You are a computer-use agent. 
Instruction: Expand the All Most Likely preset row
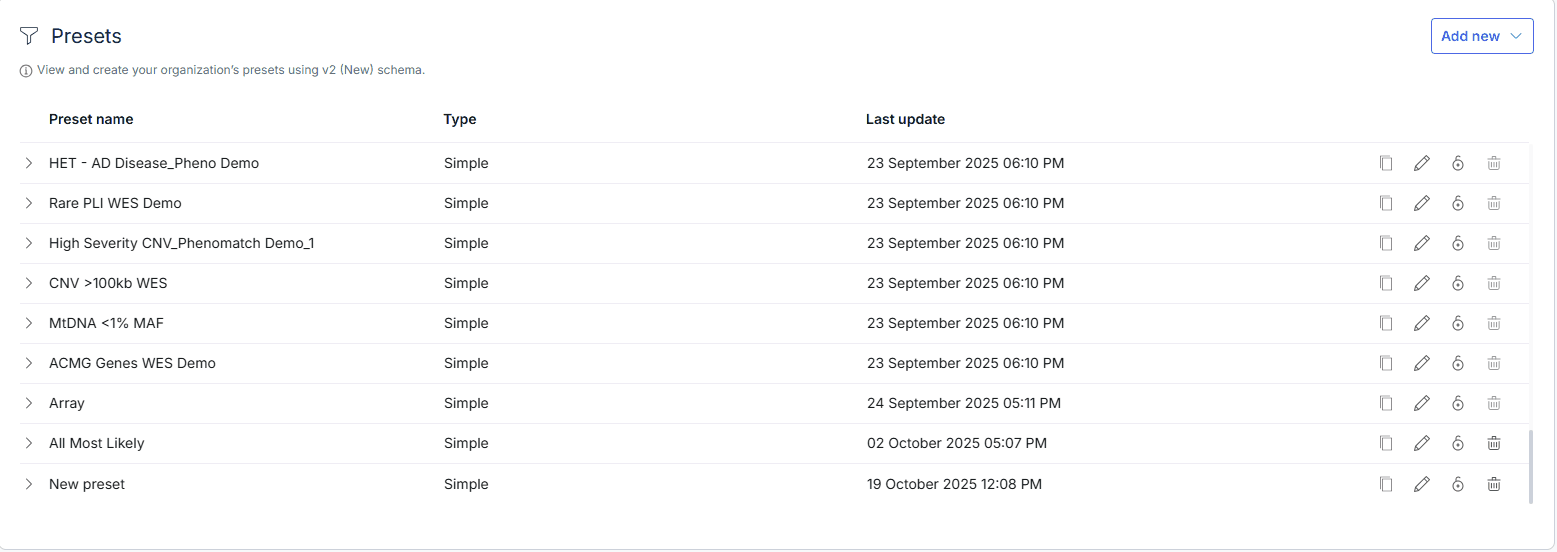tap(29, 443)
